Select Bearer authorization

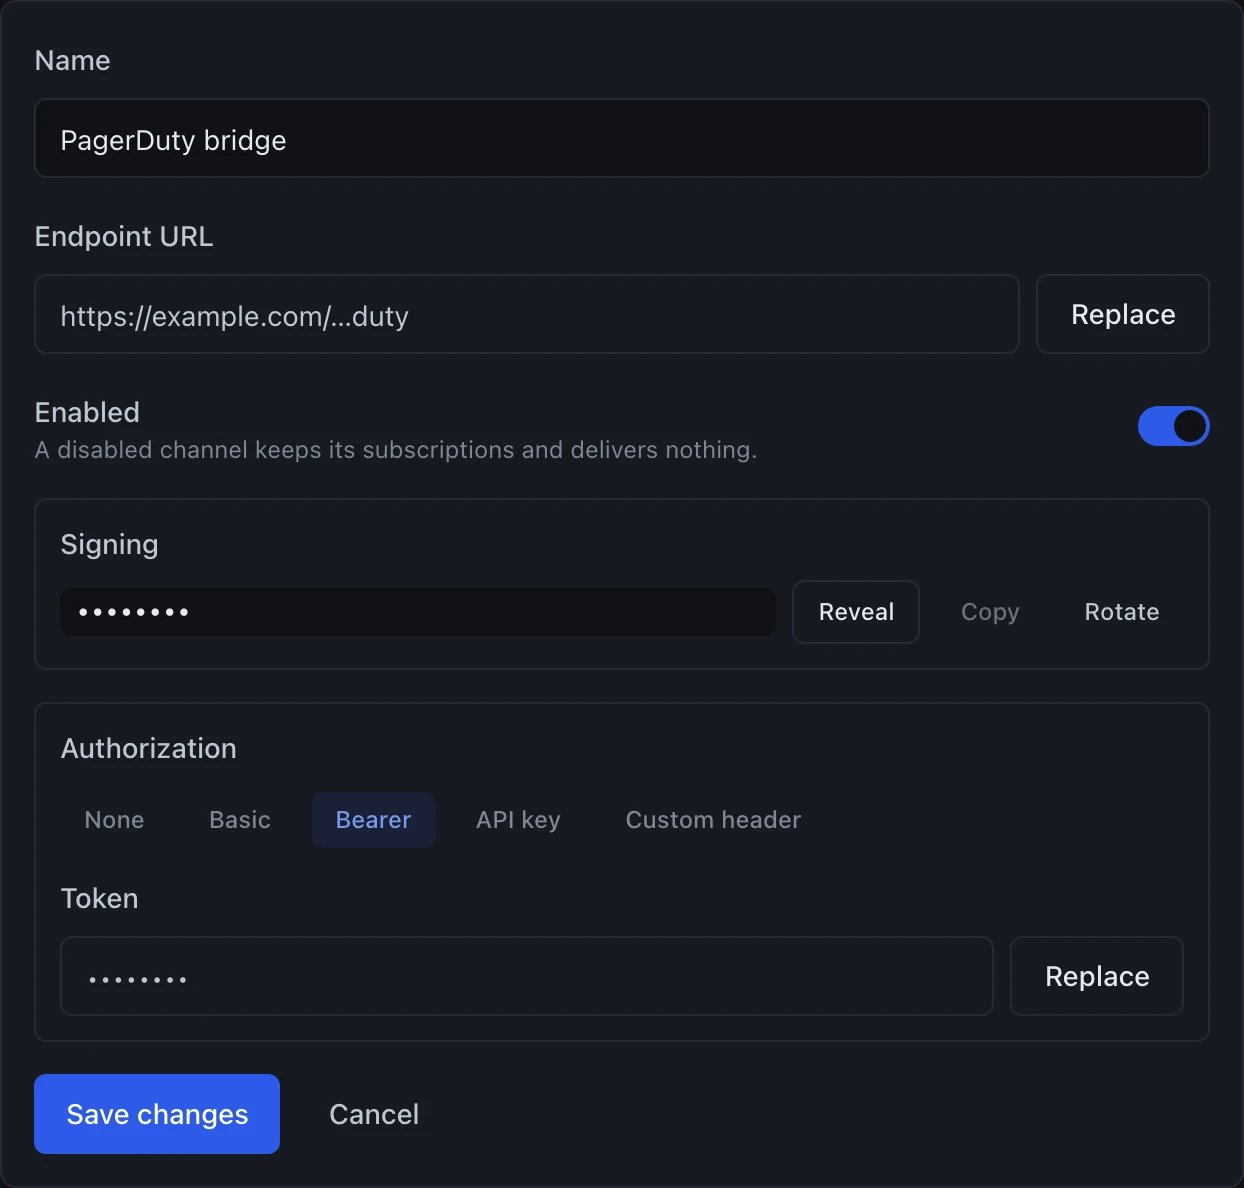tap(373, 819)
